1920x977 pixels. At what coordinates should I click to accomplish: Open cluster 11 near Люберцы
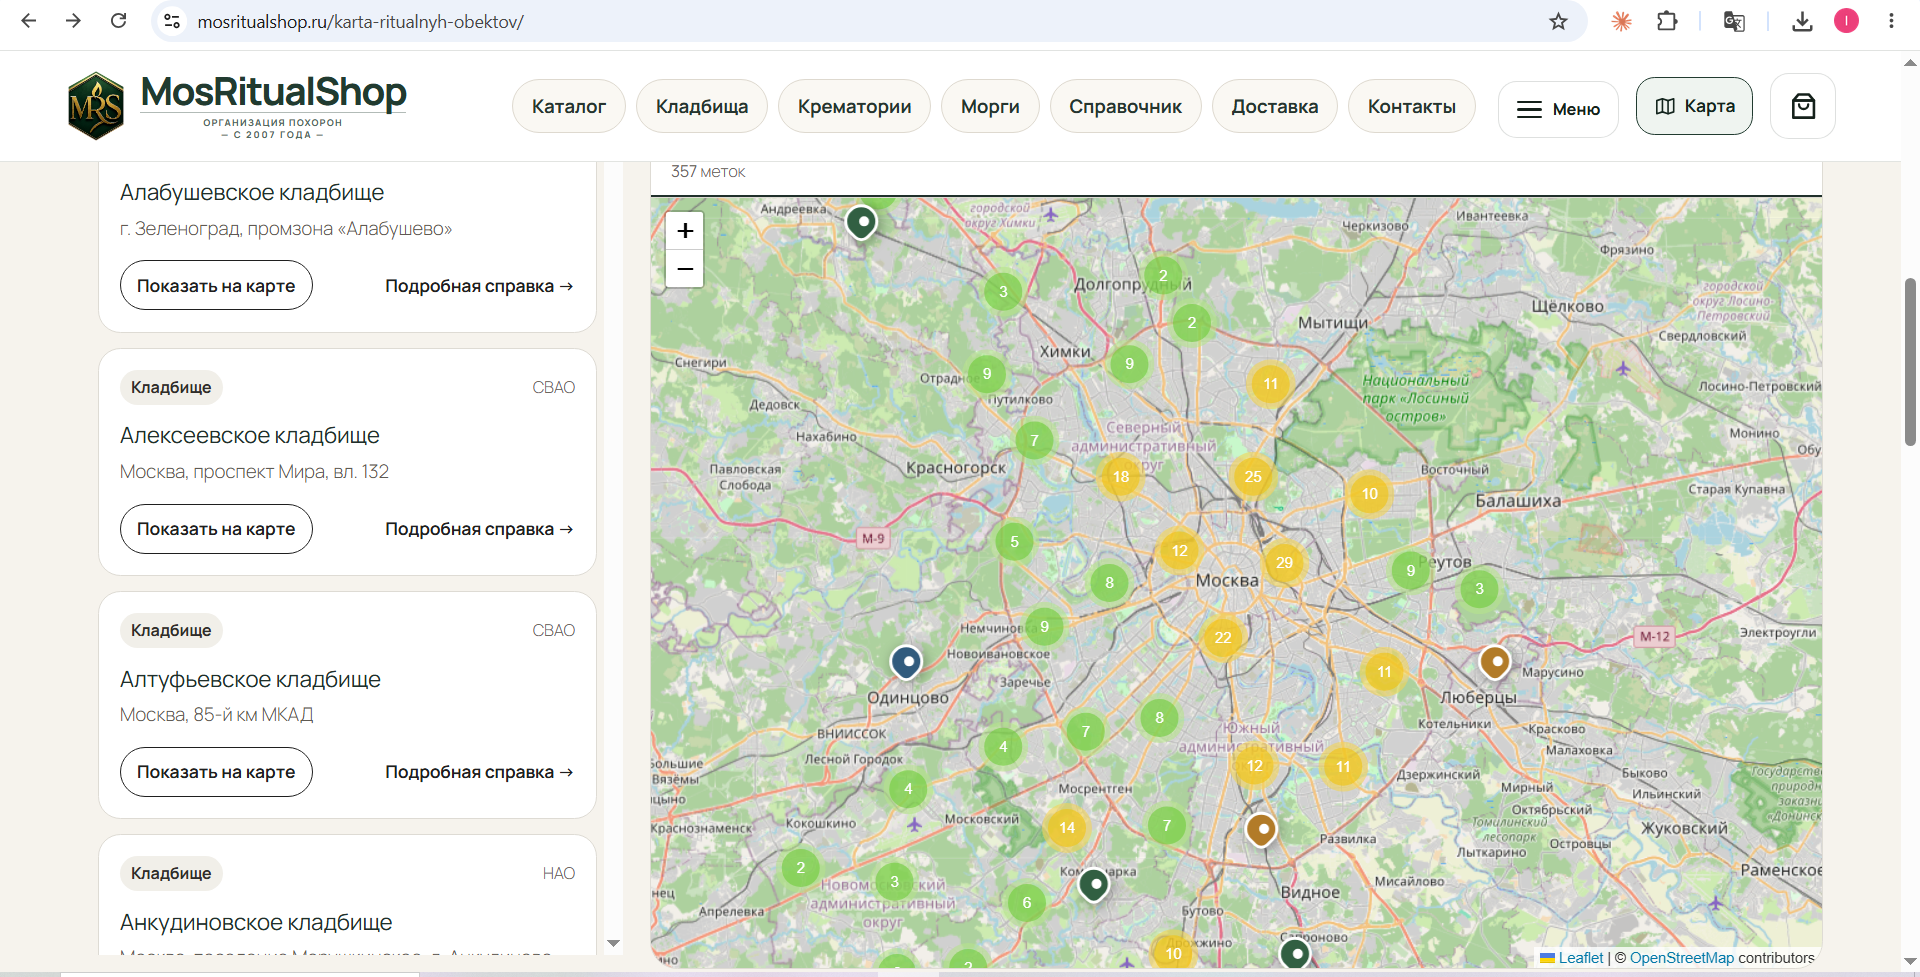coord(1384,672)
